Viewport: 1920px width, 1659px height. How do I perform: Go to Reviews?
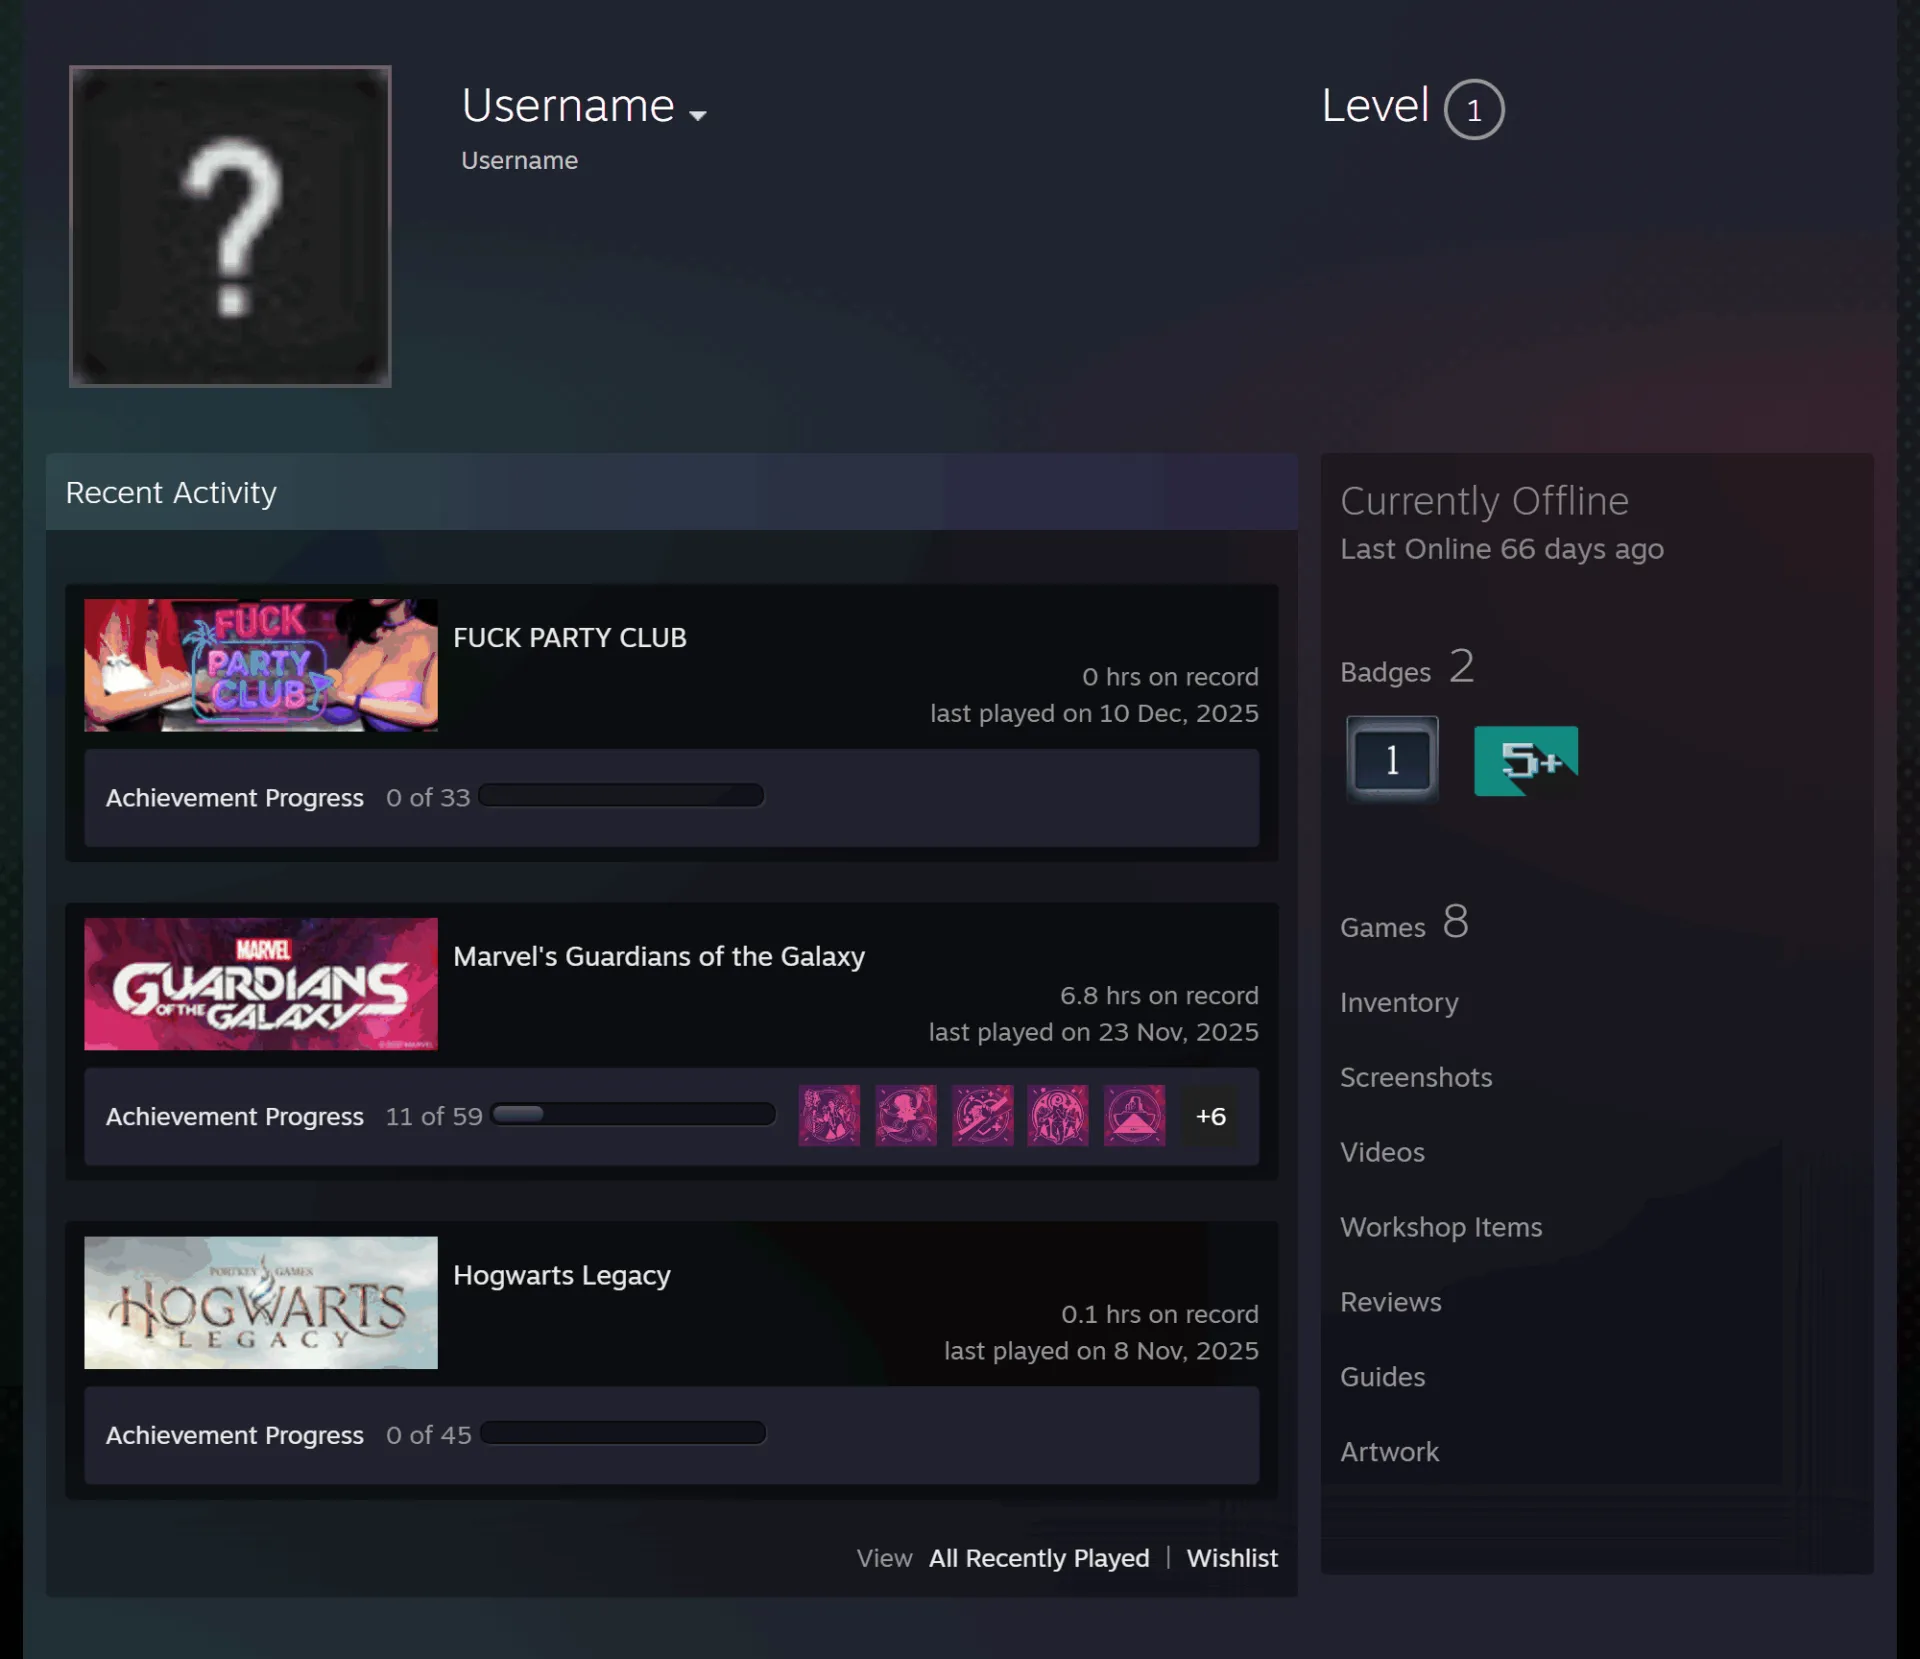pyautogui.click(x=1390, y=1302)
